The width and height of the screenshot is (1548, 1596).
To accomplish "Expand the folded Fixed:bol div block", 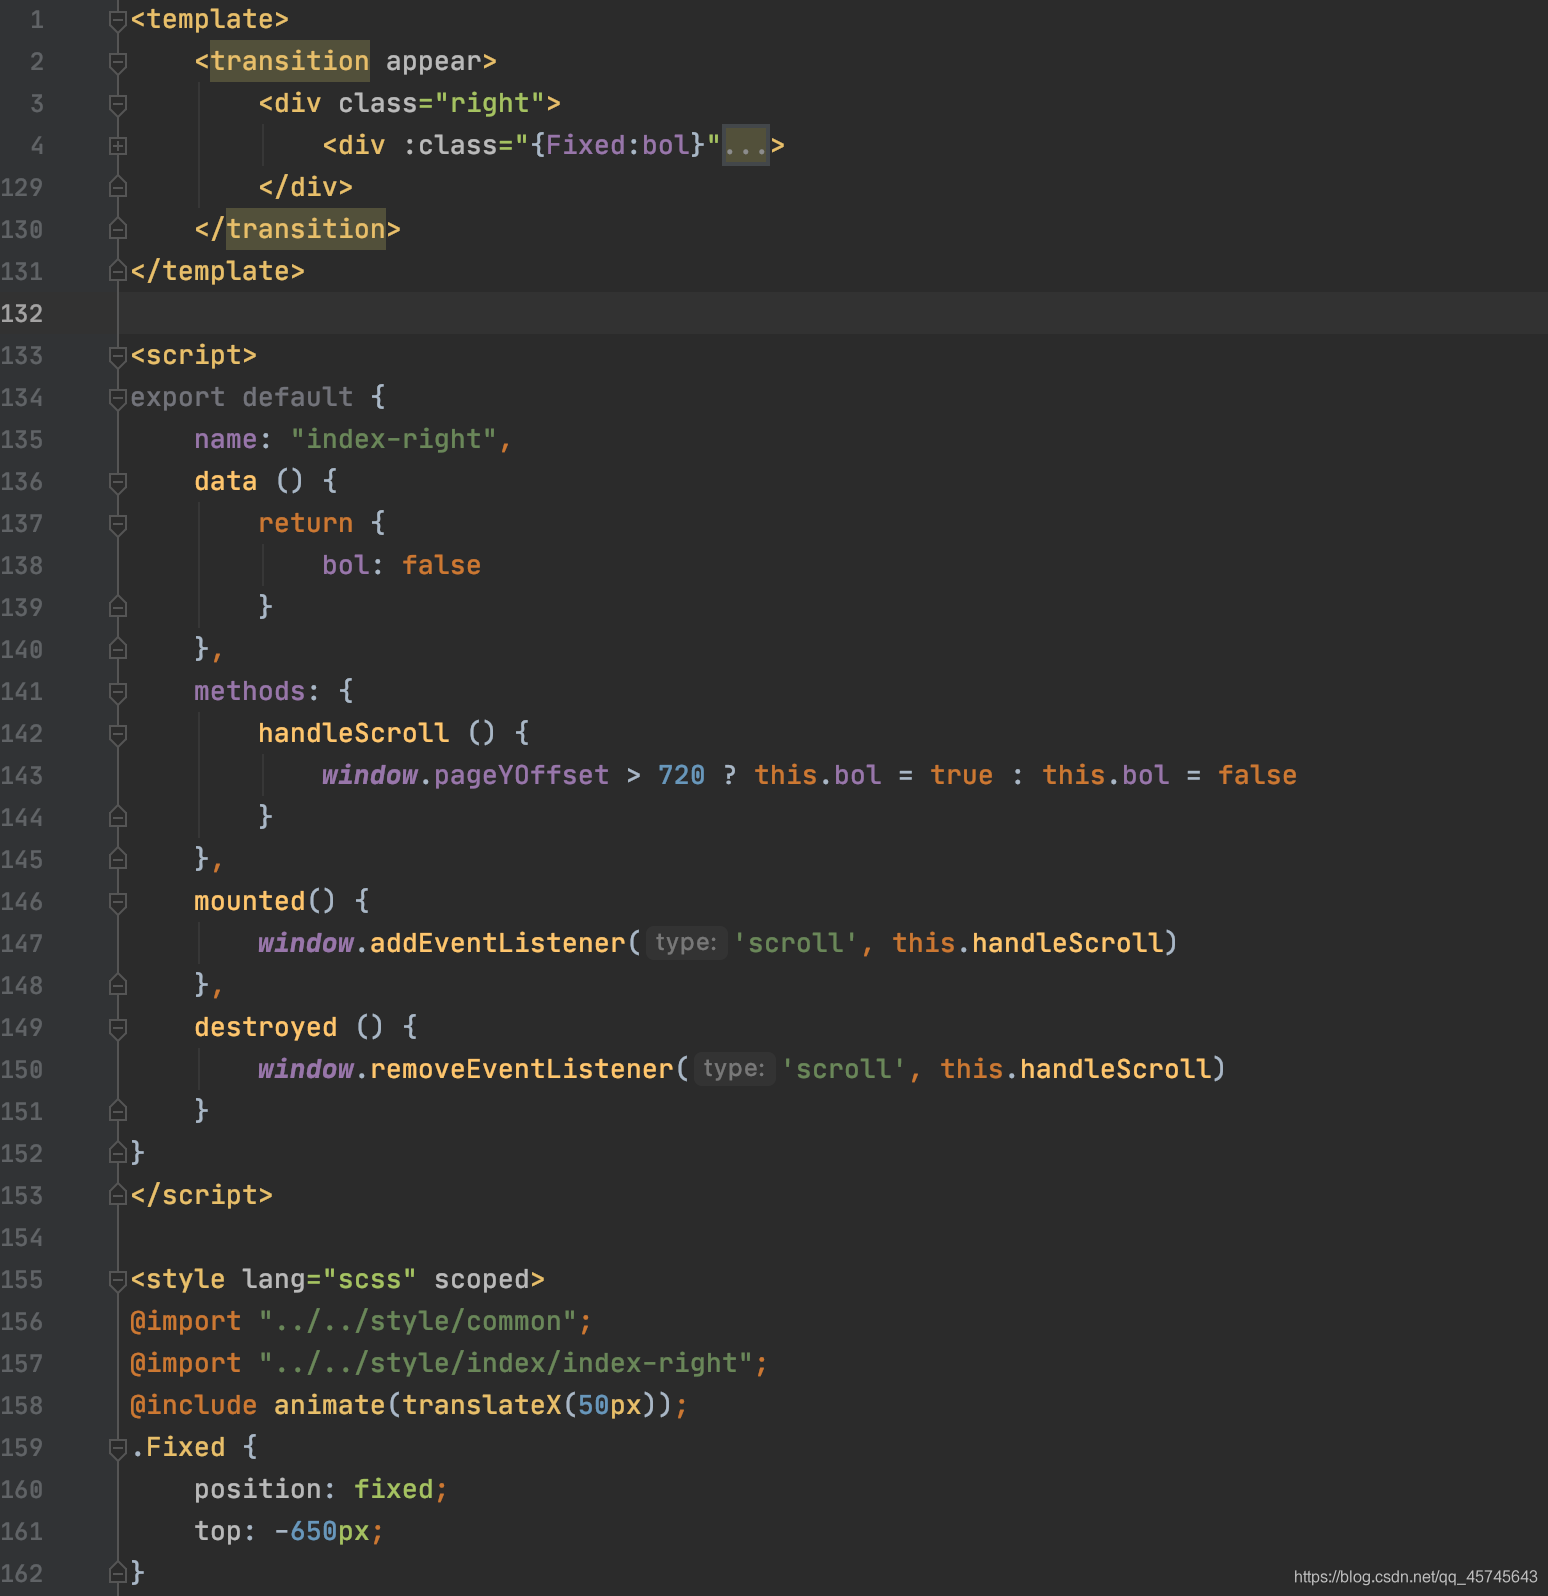I will click(117, 146).
